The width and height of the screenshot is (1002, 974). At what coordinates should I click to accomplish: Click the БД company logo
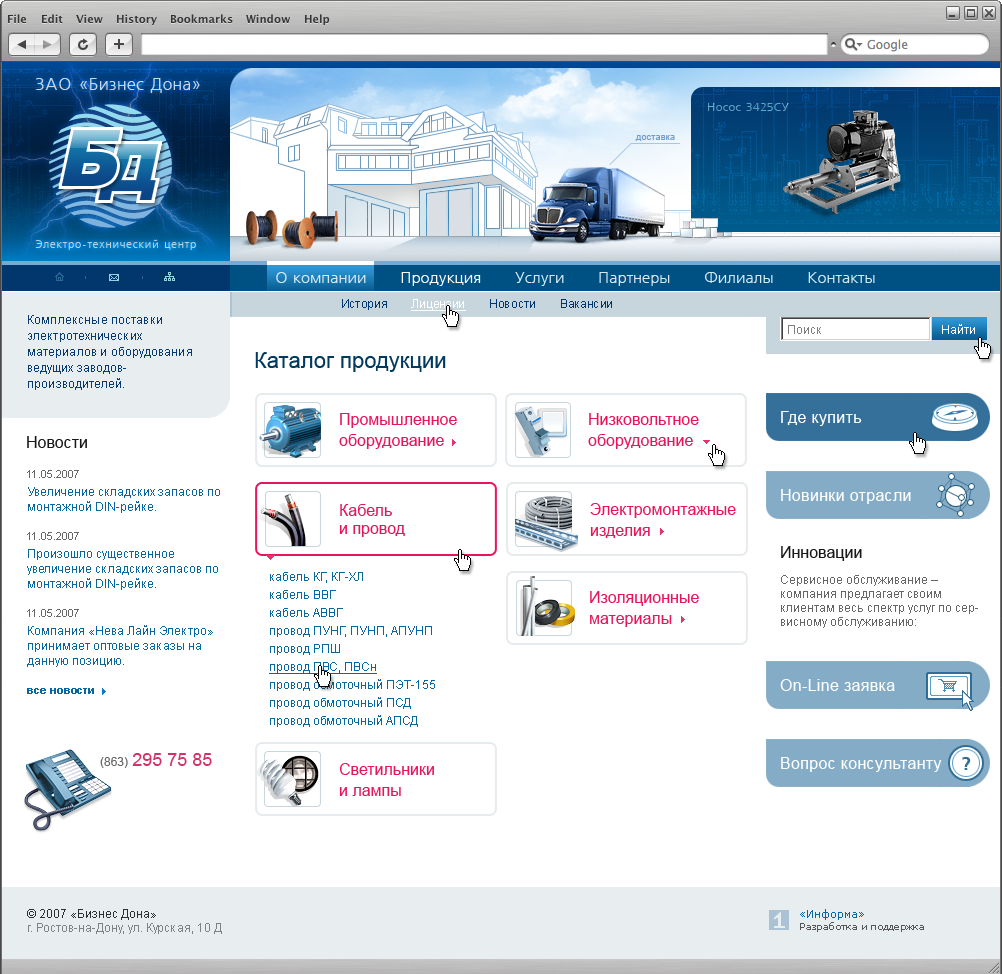tap(110, 166)
